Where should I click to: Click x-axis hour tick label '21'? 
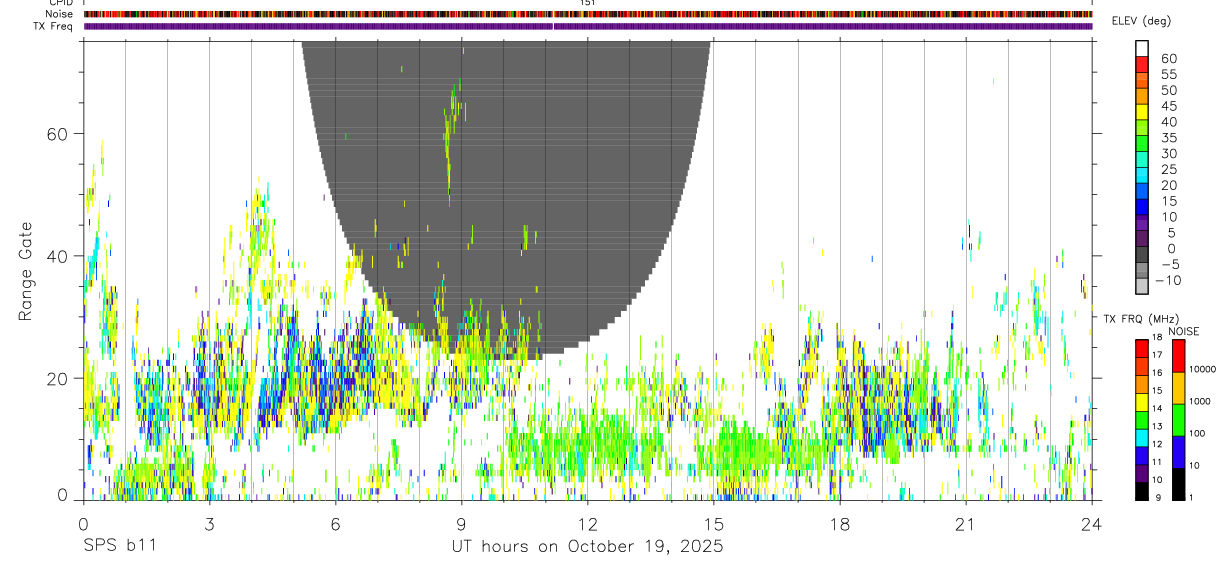[x=965, y=525]
